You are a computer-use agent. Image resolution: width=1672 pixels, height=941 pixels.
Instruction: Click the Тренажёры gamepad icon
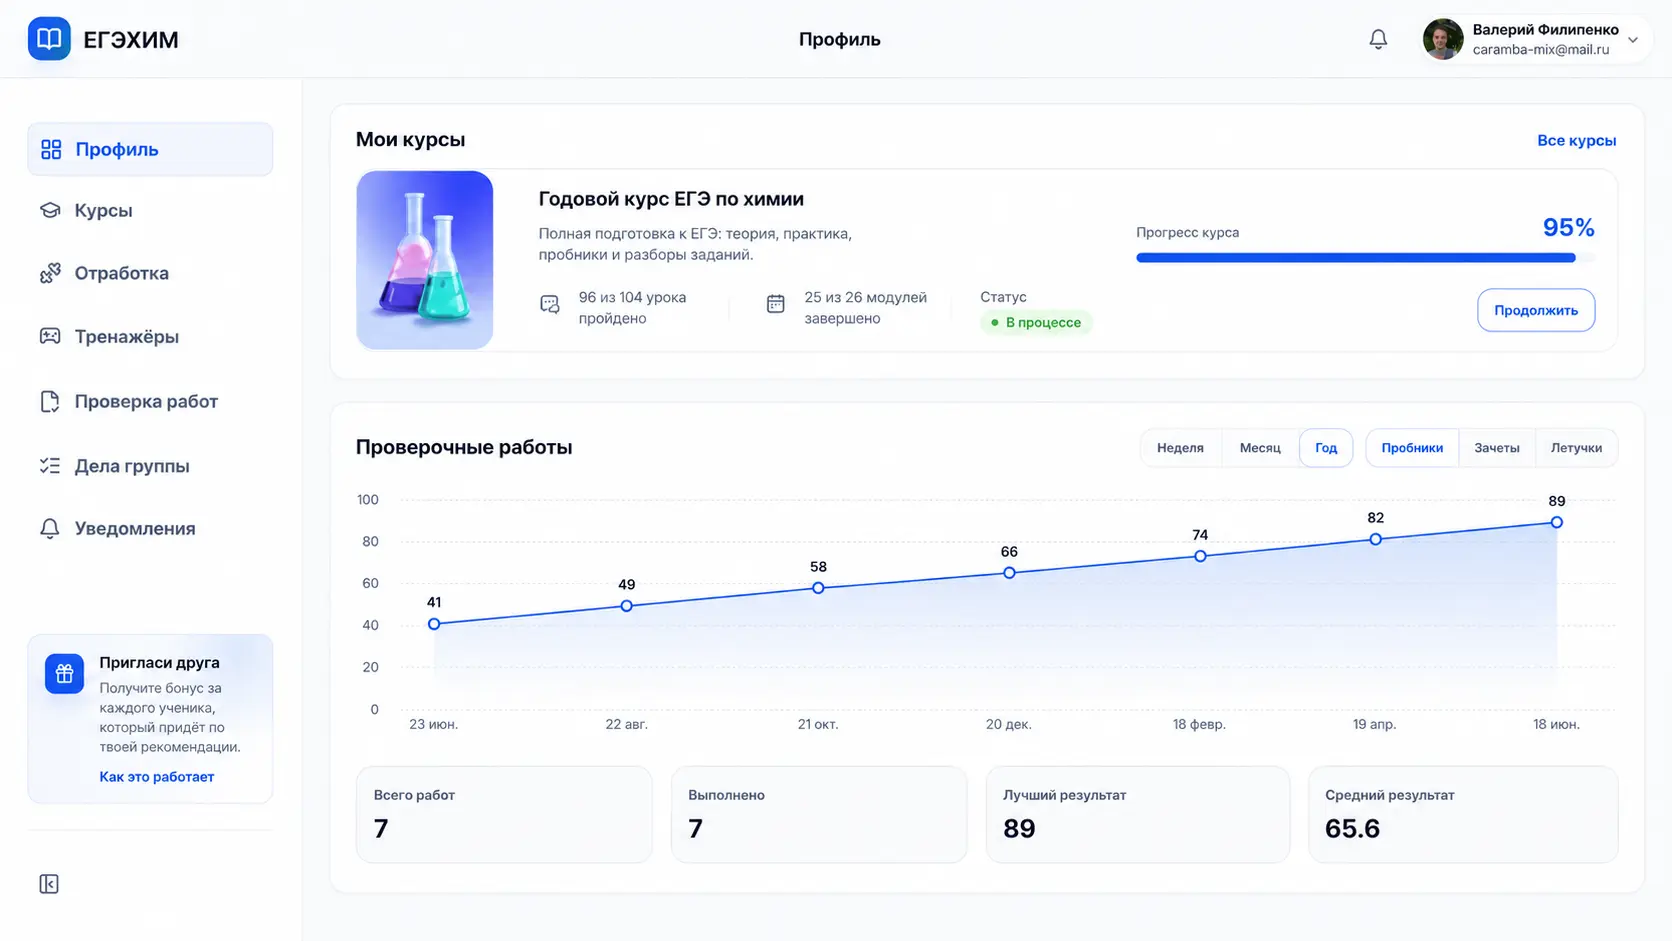pos(50,336)
